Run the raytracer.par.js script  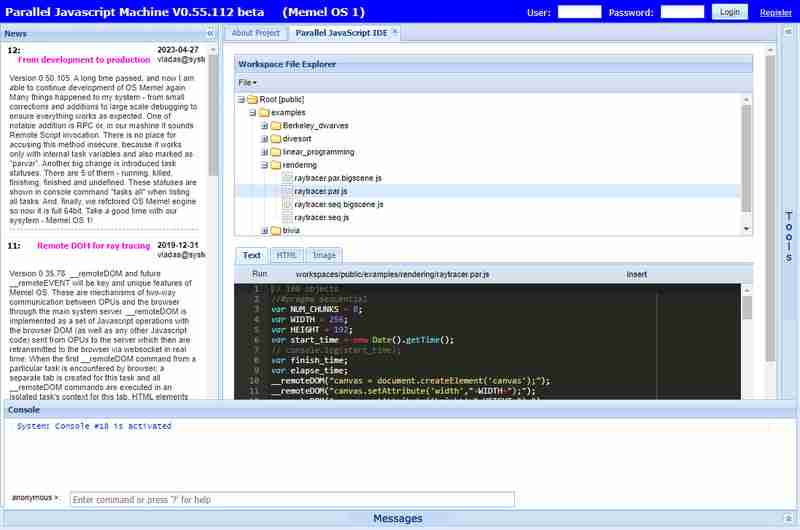[260, 274]
